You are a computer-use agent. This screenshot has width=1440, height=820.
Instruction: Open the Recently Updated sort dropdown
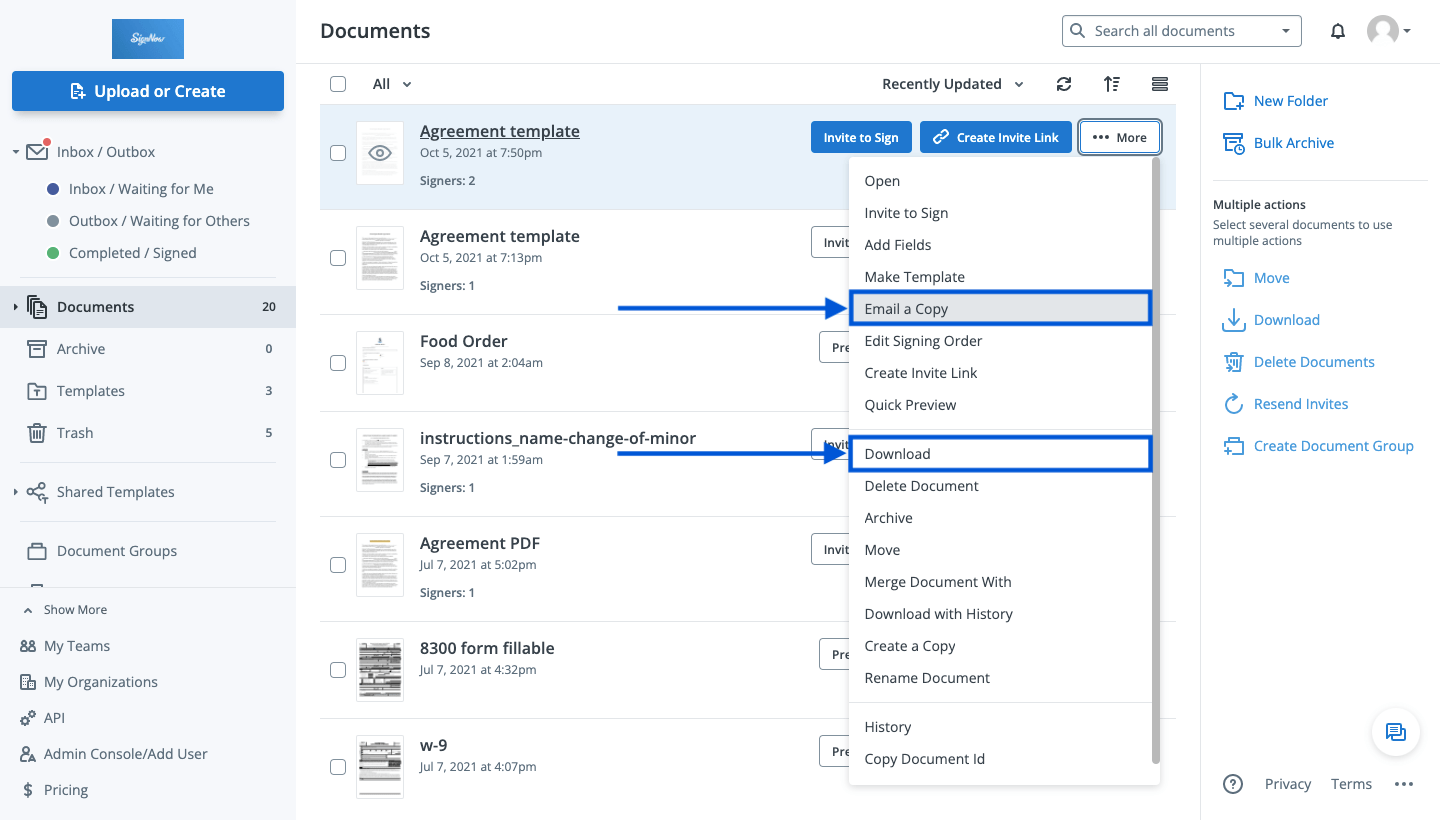[x=951, y=84]
